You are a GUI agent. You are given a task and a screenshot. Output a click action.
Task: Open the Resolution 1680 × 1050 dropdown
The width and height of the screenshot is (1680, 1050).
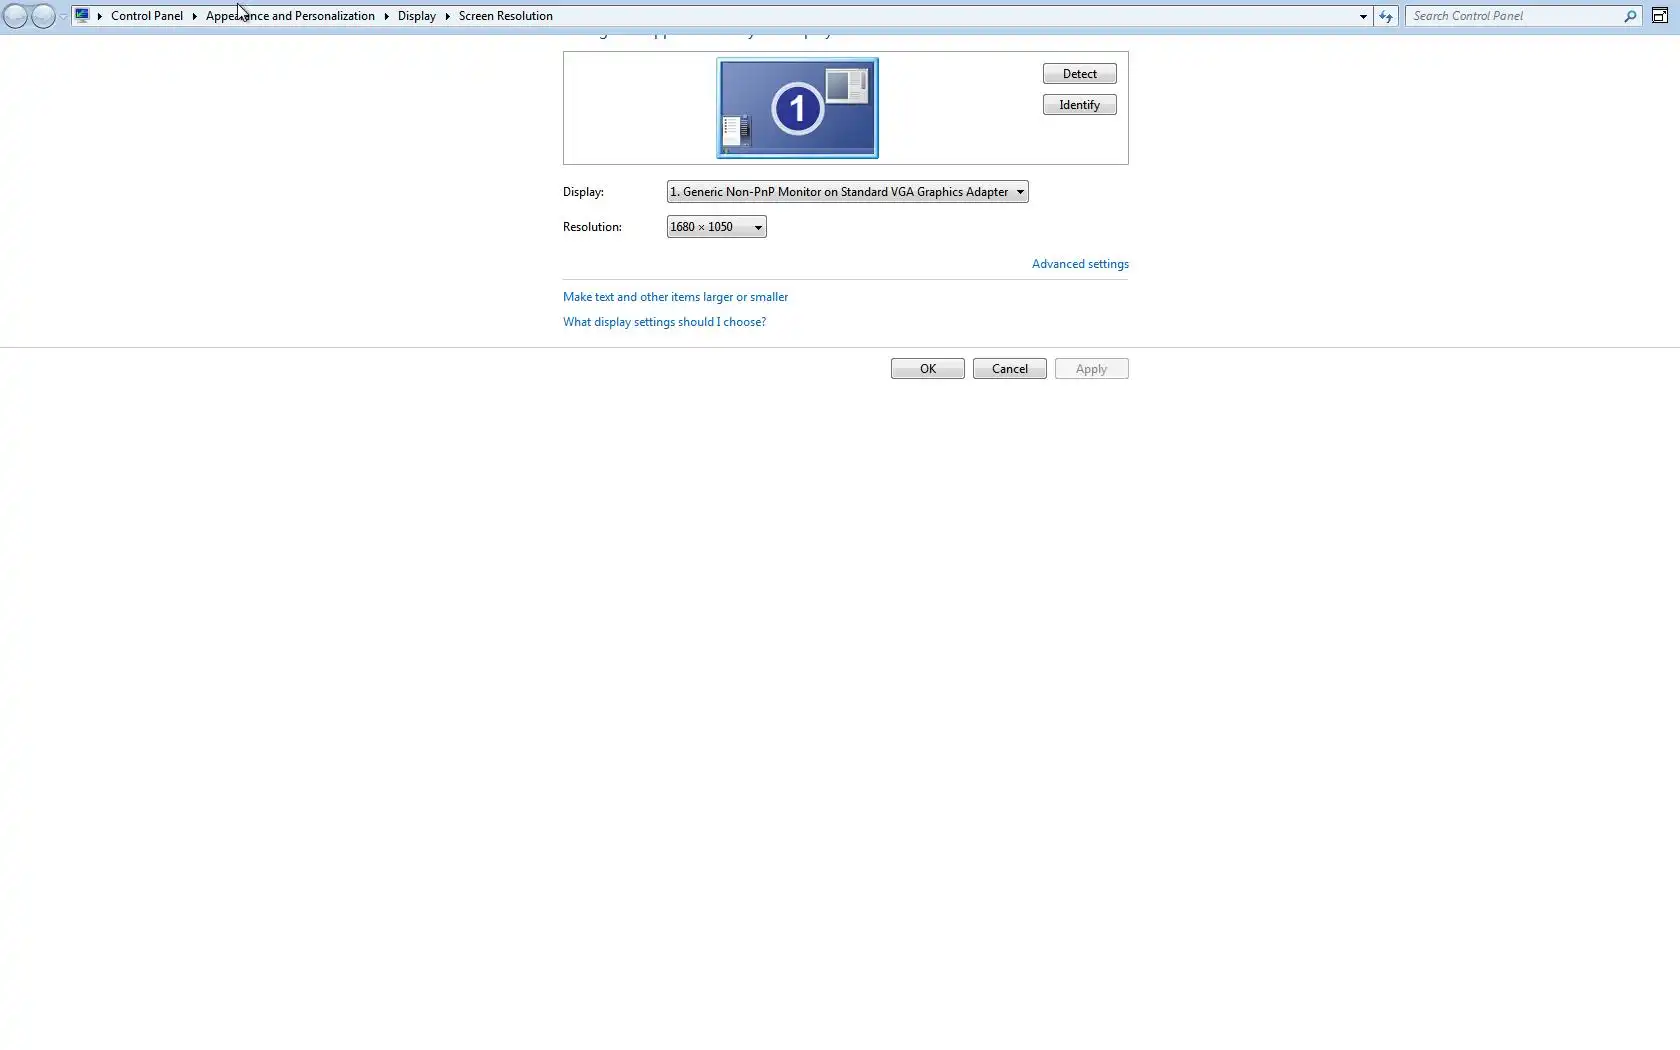(716, 227)
